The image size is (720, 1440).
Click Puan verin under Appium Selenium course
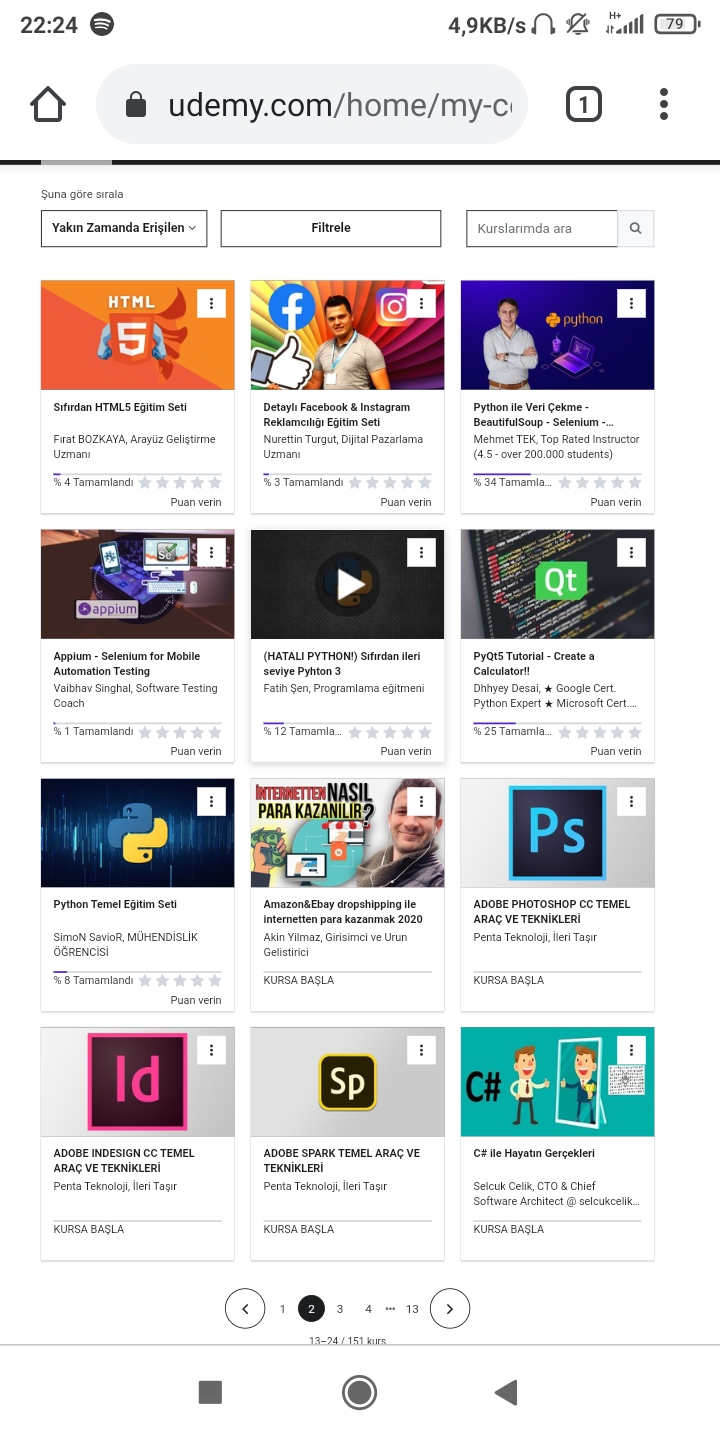pos(196,751)
